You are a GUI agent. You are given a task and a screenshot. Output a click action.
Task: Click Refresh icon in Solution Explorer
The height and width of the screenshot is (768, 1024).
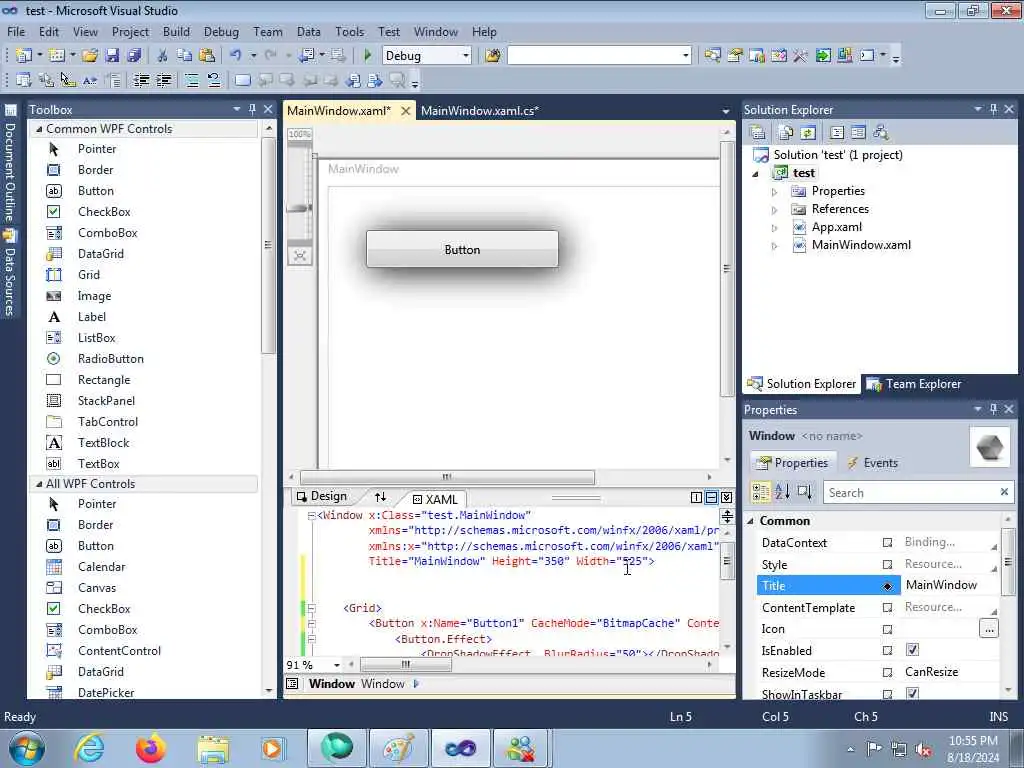click(808, 133)
